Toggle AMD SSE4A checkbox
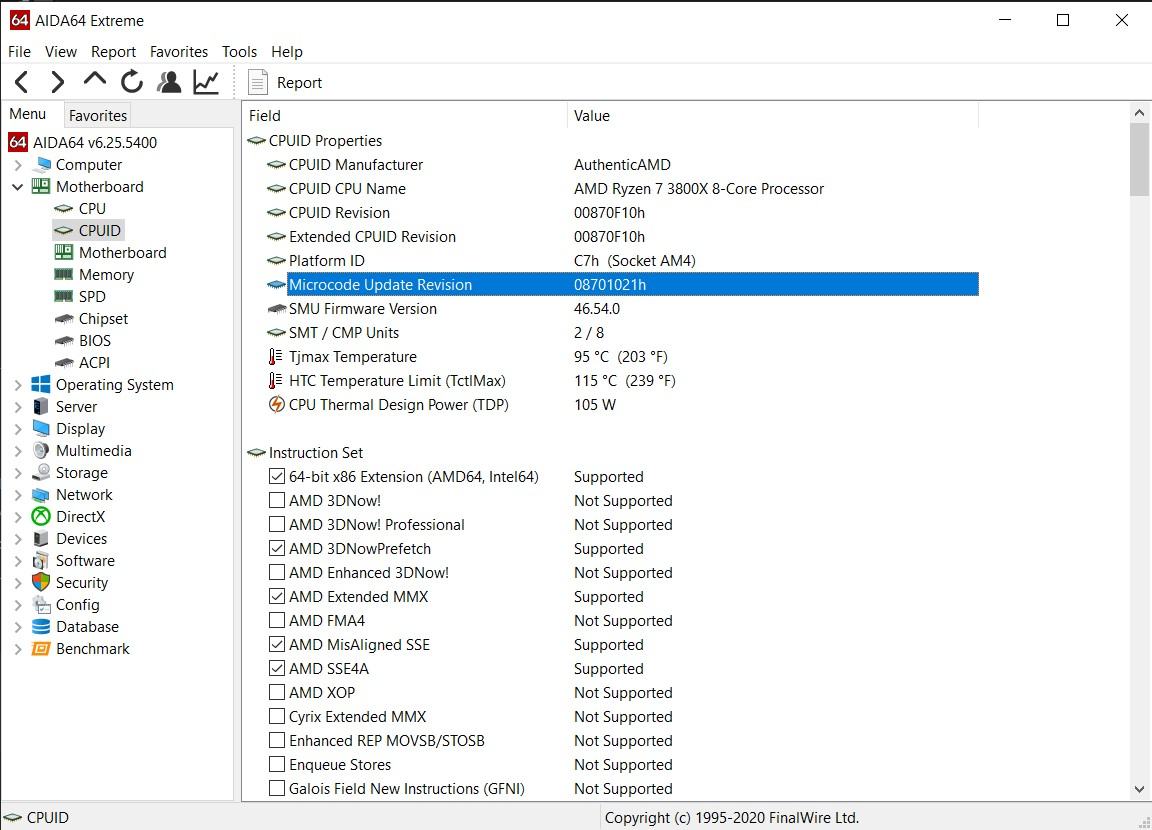The image size is (1152, 830). [x=277, y=668]
